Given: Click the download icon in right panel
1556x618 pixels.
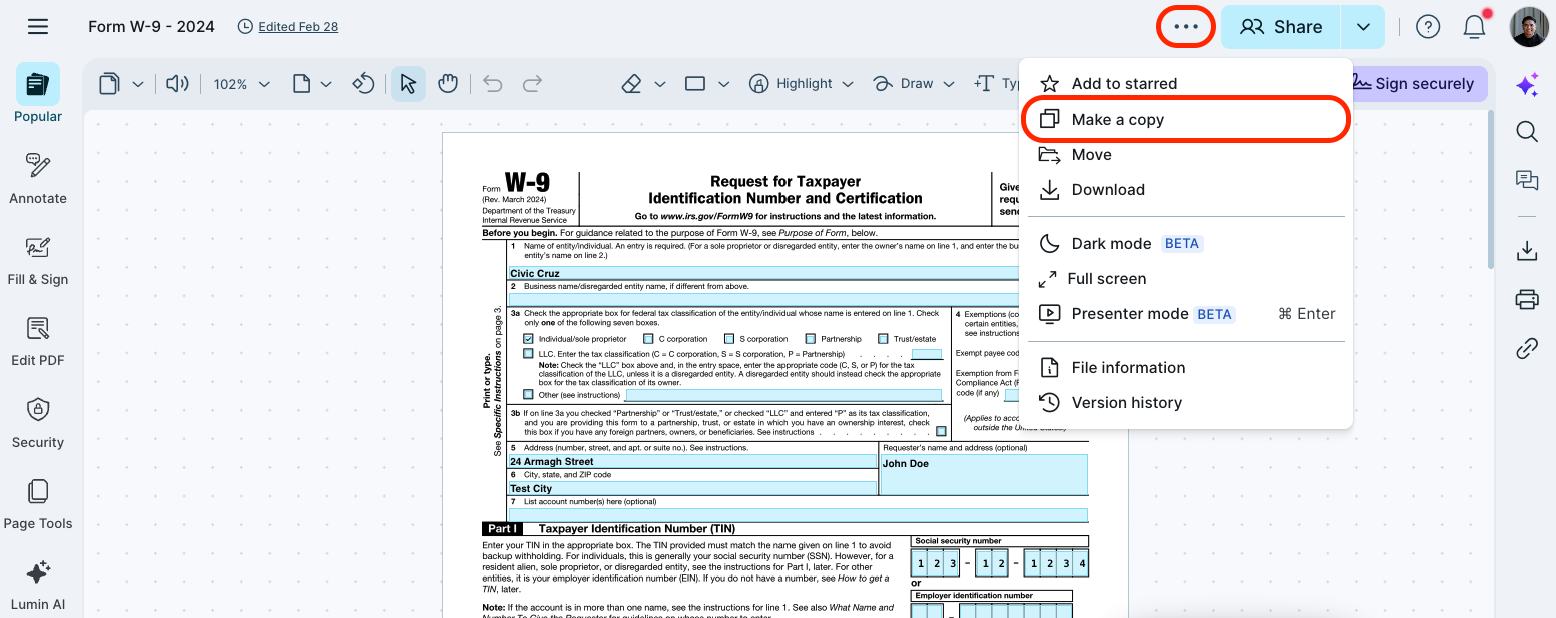Looking at the screenshot, I should pos(1527,251).
